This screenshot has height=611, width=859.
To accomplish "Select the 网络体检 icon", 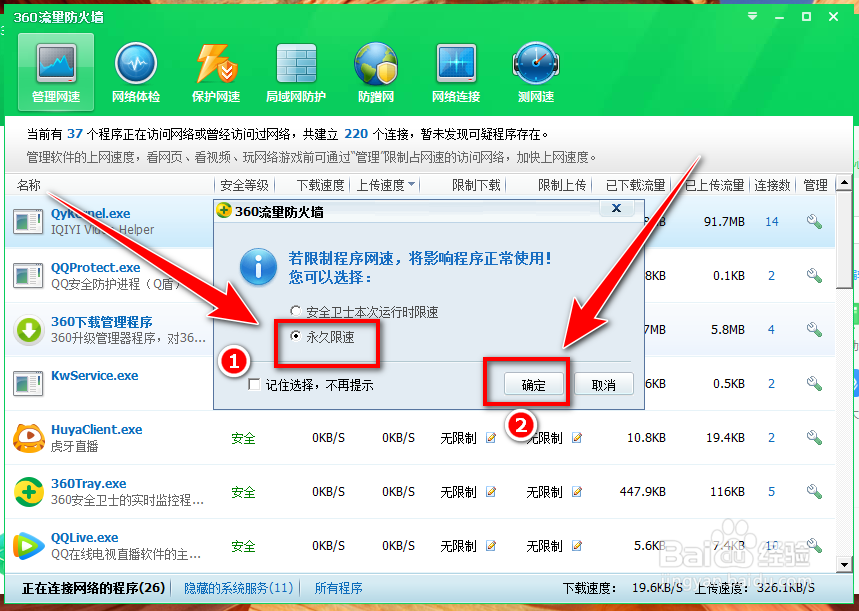I will click(135, 70).
